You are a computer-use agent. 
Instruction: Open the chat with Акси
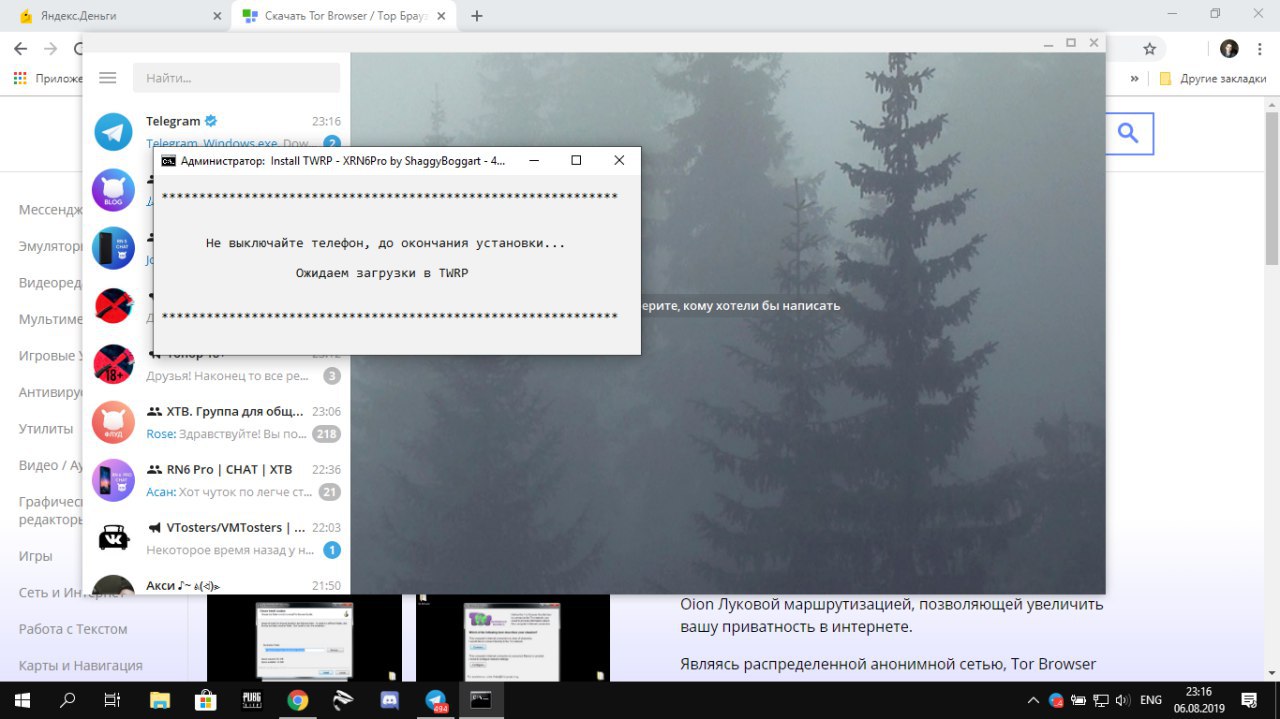tap(216, 581)
